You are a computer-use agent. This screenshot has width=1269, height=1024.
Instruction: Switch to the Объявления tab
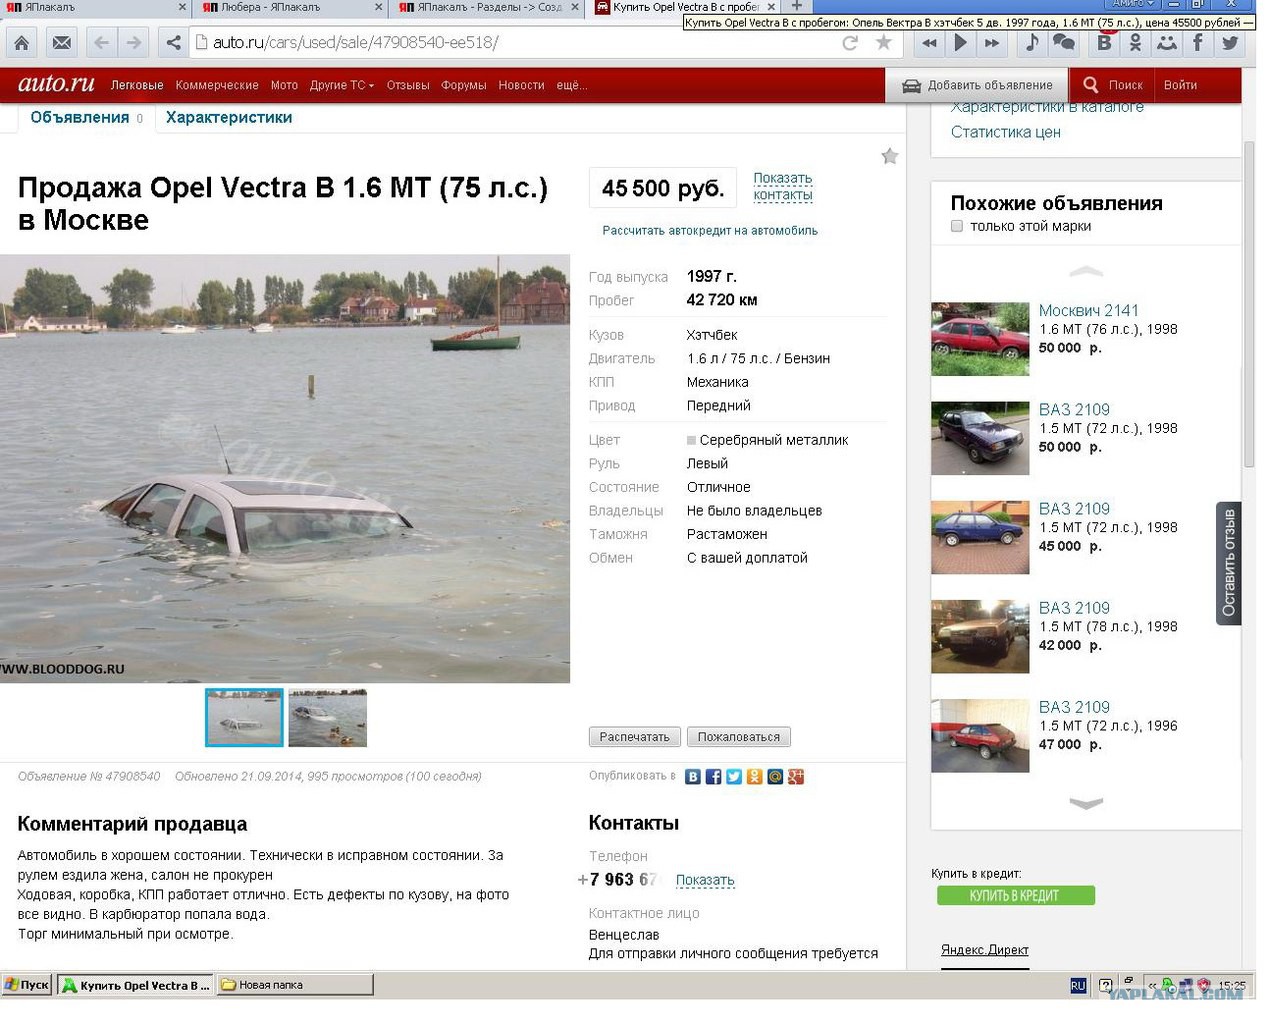[80, 118]
